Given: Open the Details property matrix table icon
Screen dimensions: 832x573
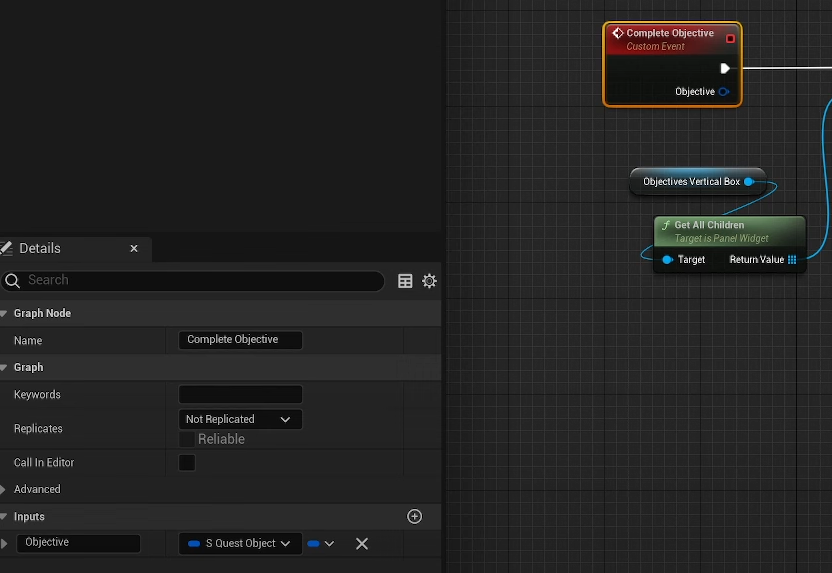Looking at the screenshot, I should click(x=405, y=281).
